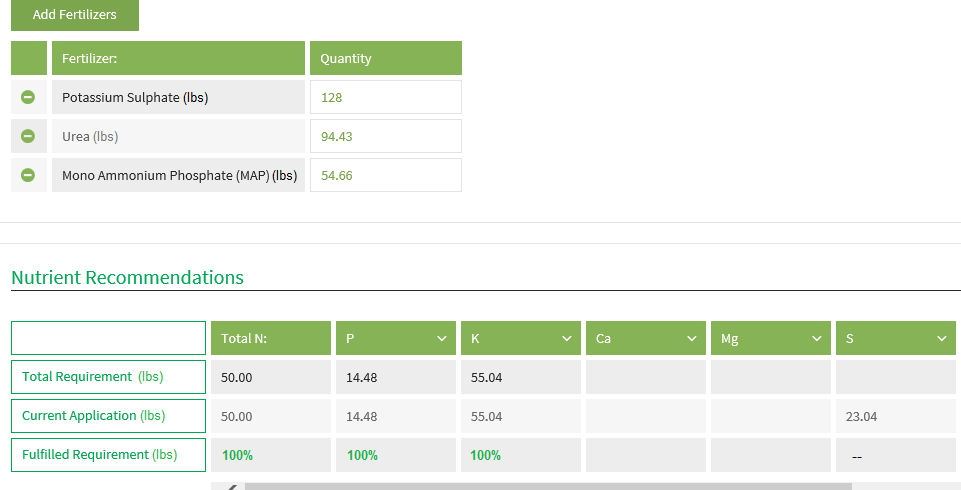Click the -- fulfilled value under S
The height and width of the screenshot is (490, 961).
tap(857, 456)
